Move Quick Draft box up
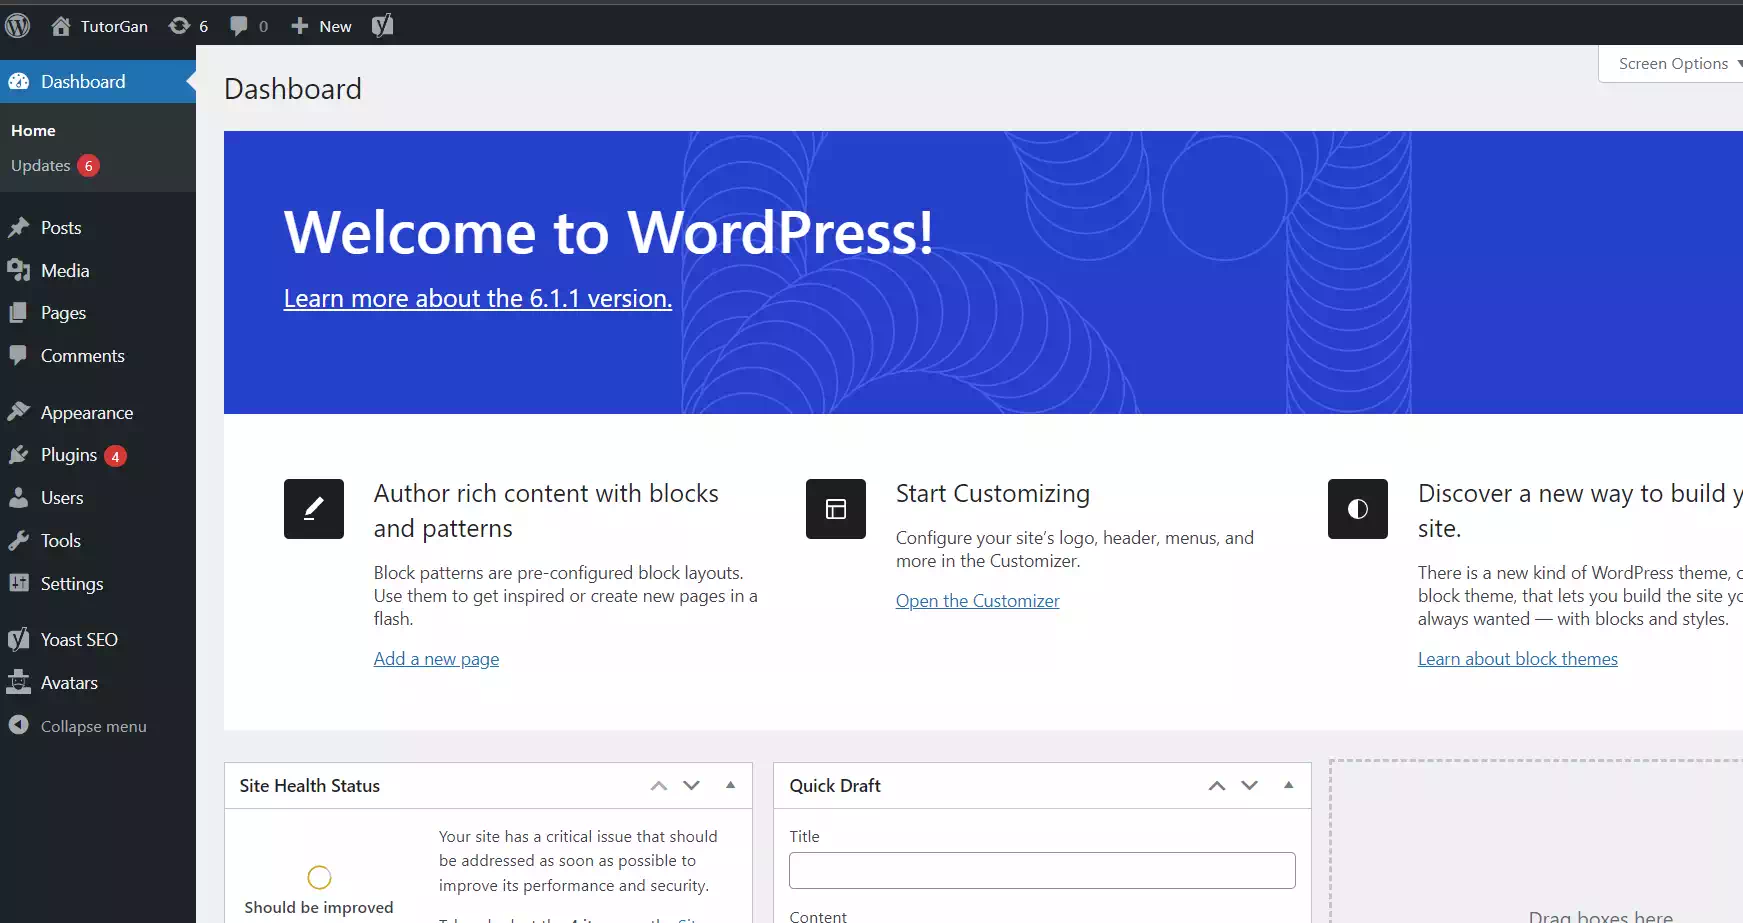1743x923 pixels. [1217, 786]
